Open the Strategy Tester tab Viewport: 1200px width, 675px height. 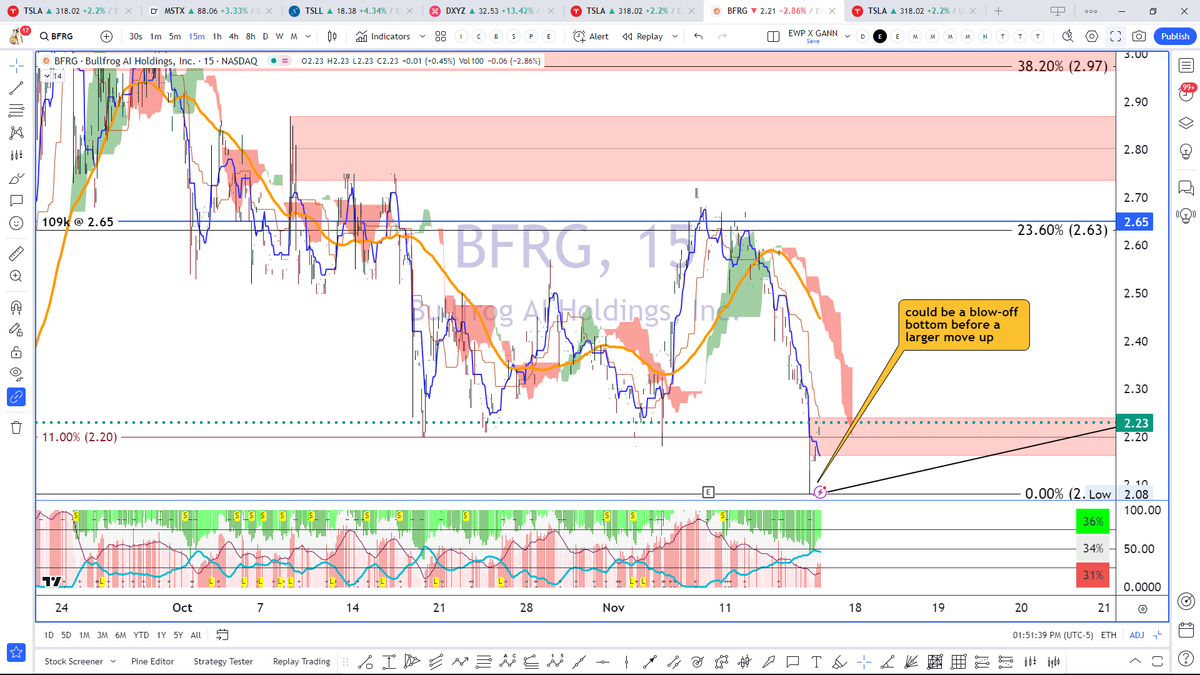tap(223, 661)
